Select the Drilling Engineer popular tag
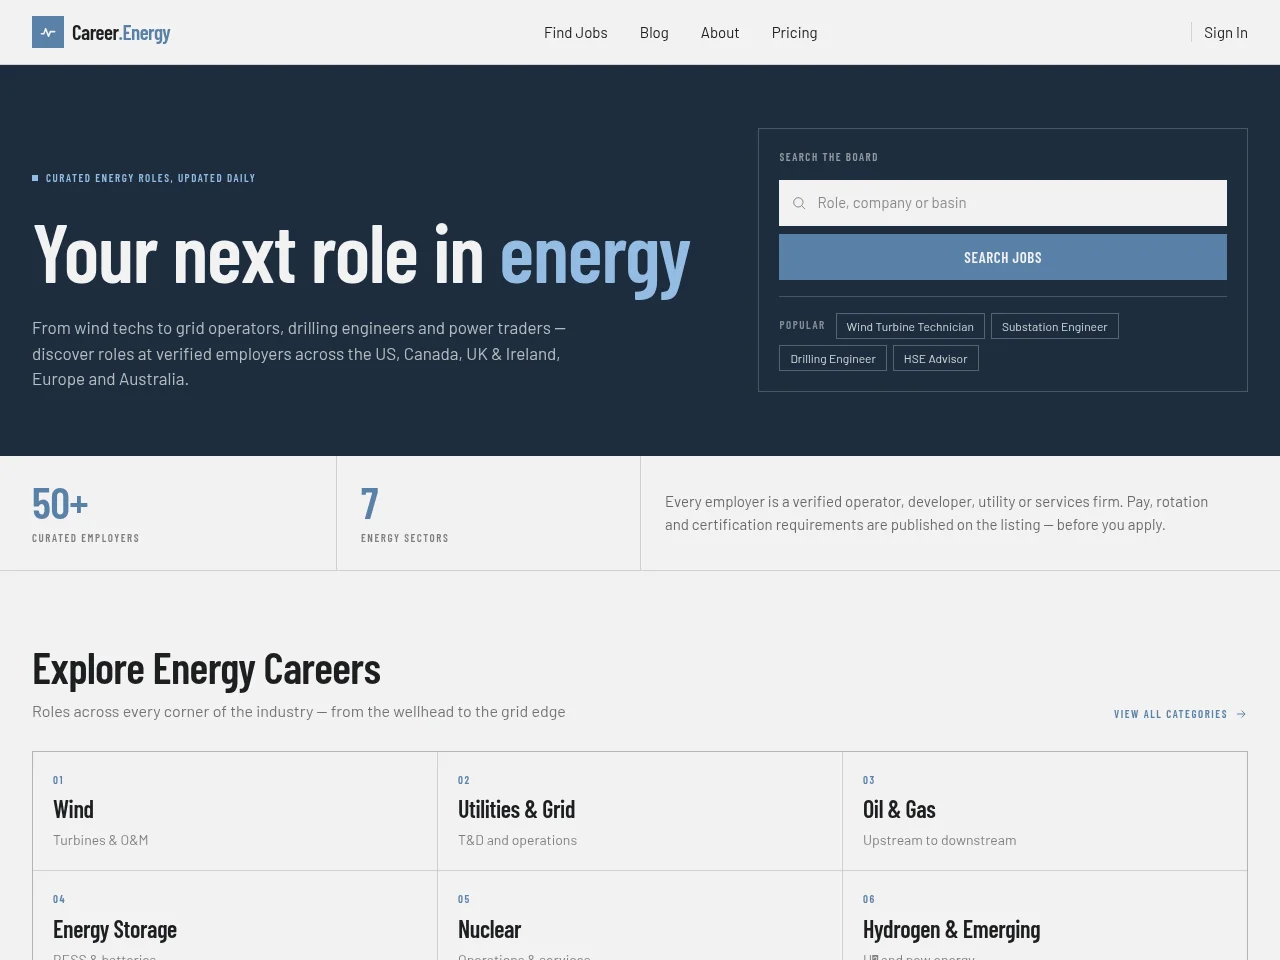Viewport: 1280px width, 960px height. coord(833,358)
